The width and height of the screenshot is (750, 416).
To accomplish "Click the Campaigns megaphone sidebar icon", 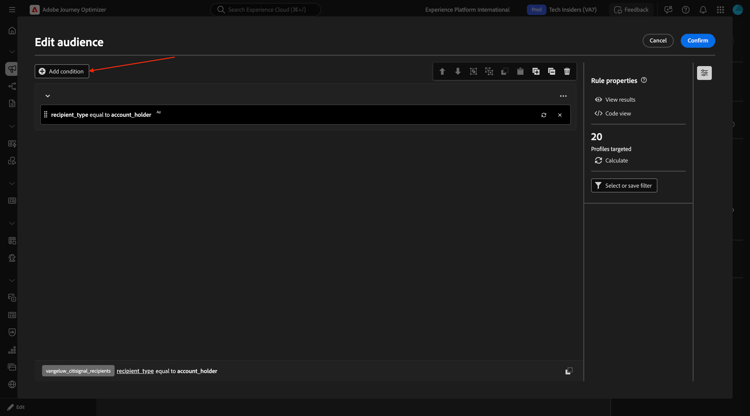I will [12, 69].
